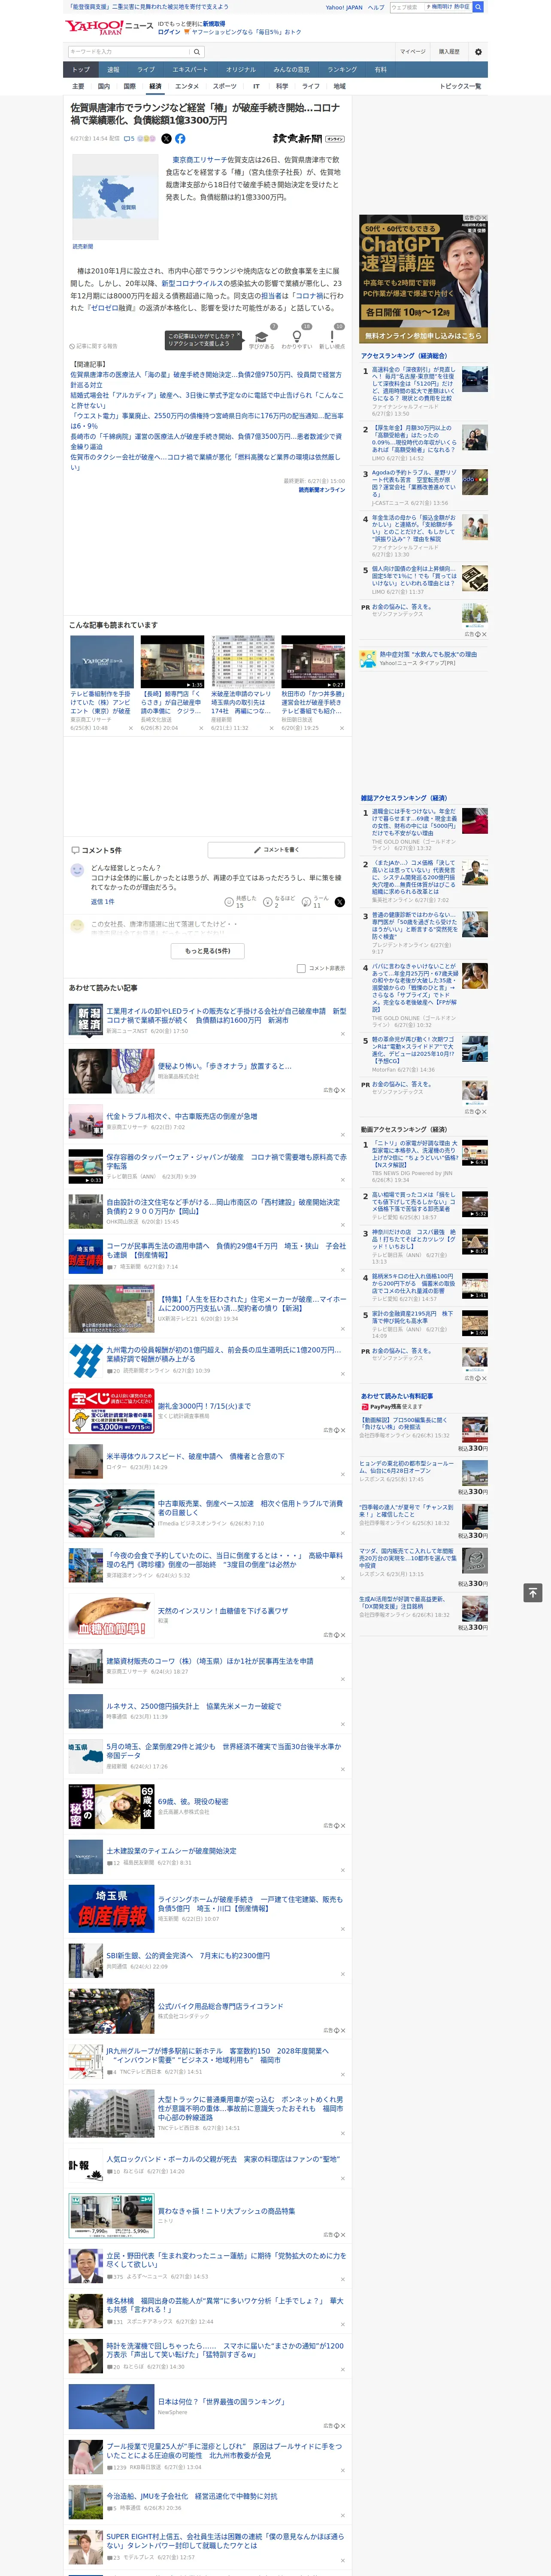Click the Yomiuri Shimbun Online logo
Screen dimensions: 551x2576
coord(309,139)
